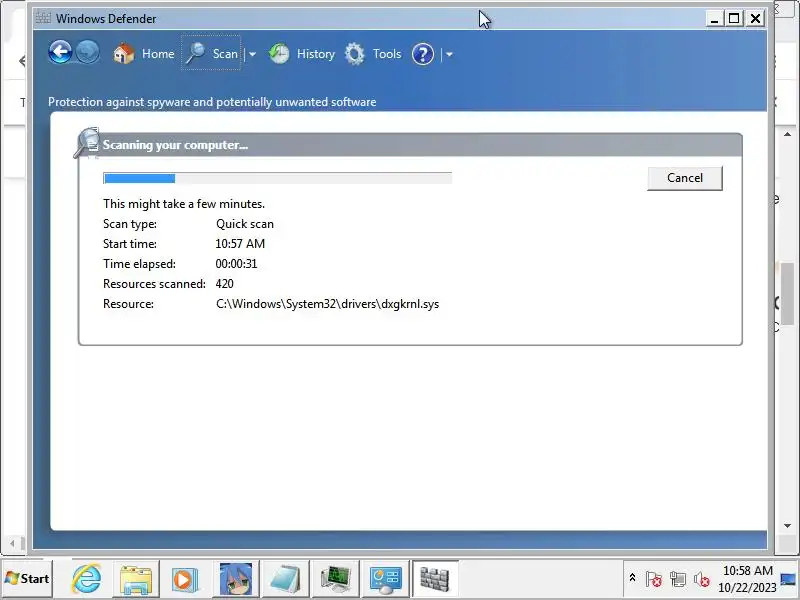Viewport: 800px width, 600px height.
Task: Cancel the running quick scan
Action: click(x=685, y=178)
